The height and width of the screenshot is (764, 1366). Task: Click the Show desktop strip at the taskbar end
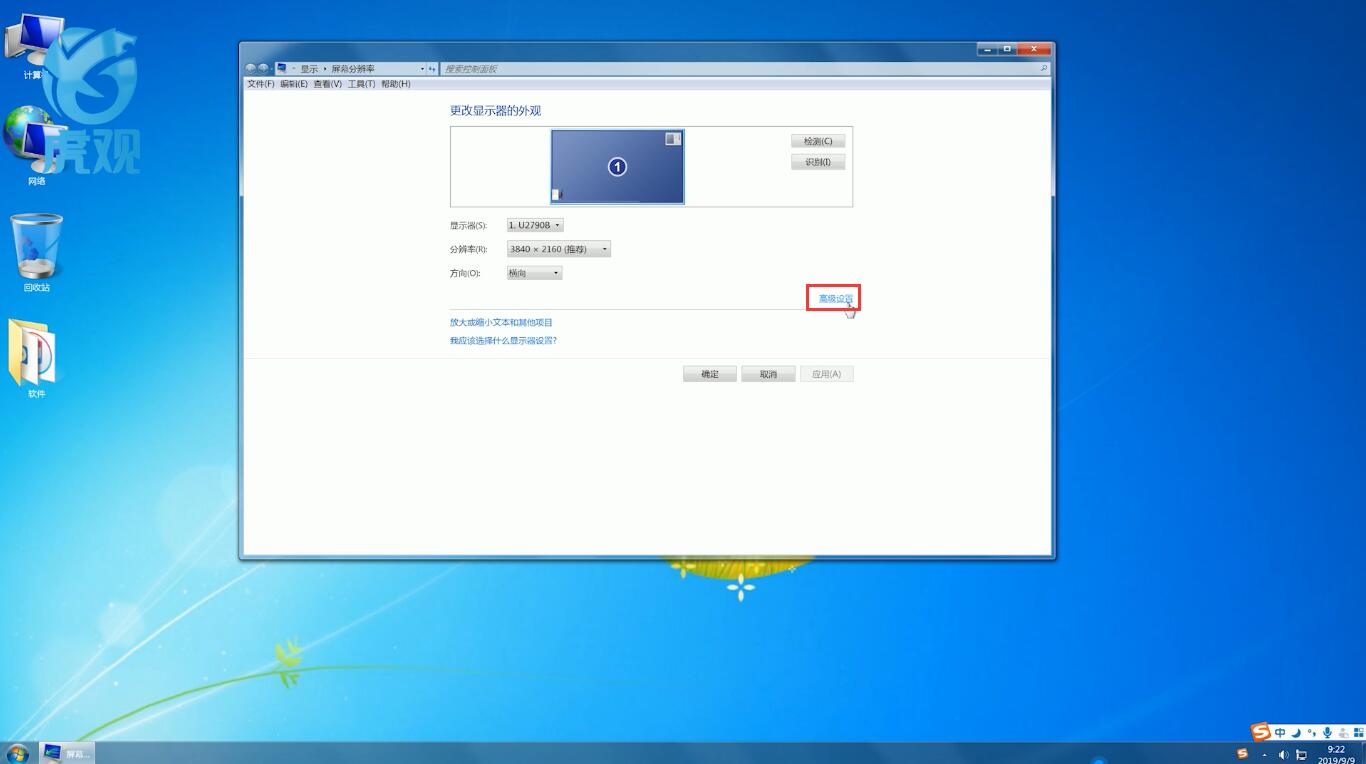(x=1362, y=753)
